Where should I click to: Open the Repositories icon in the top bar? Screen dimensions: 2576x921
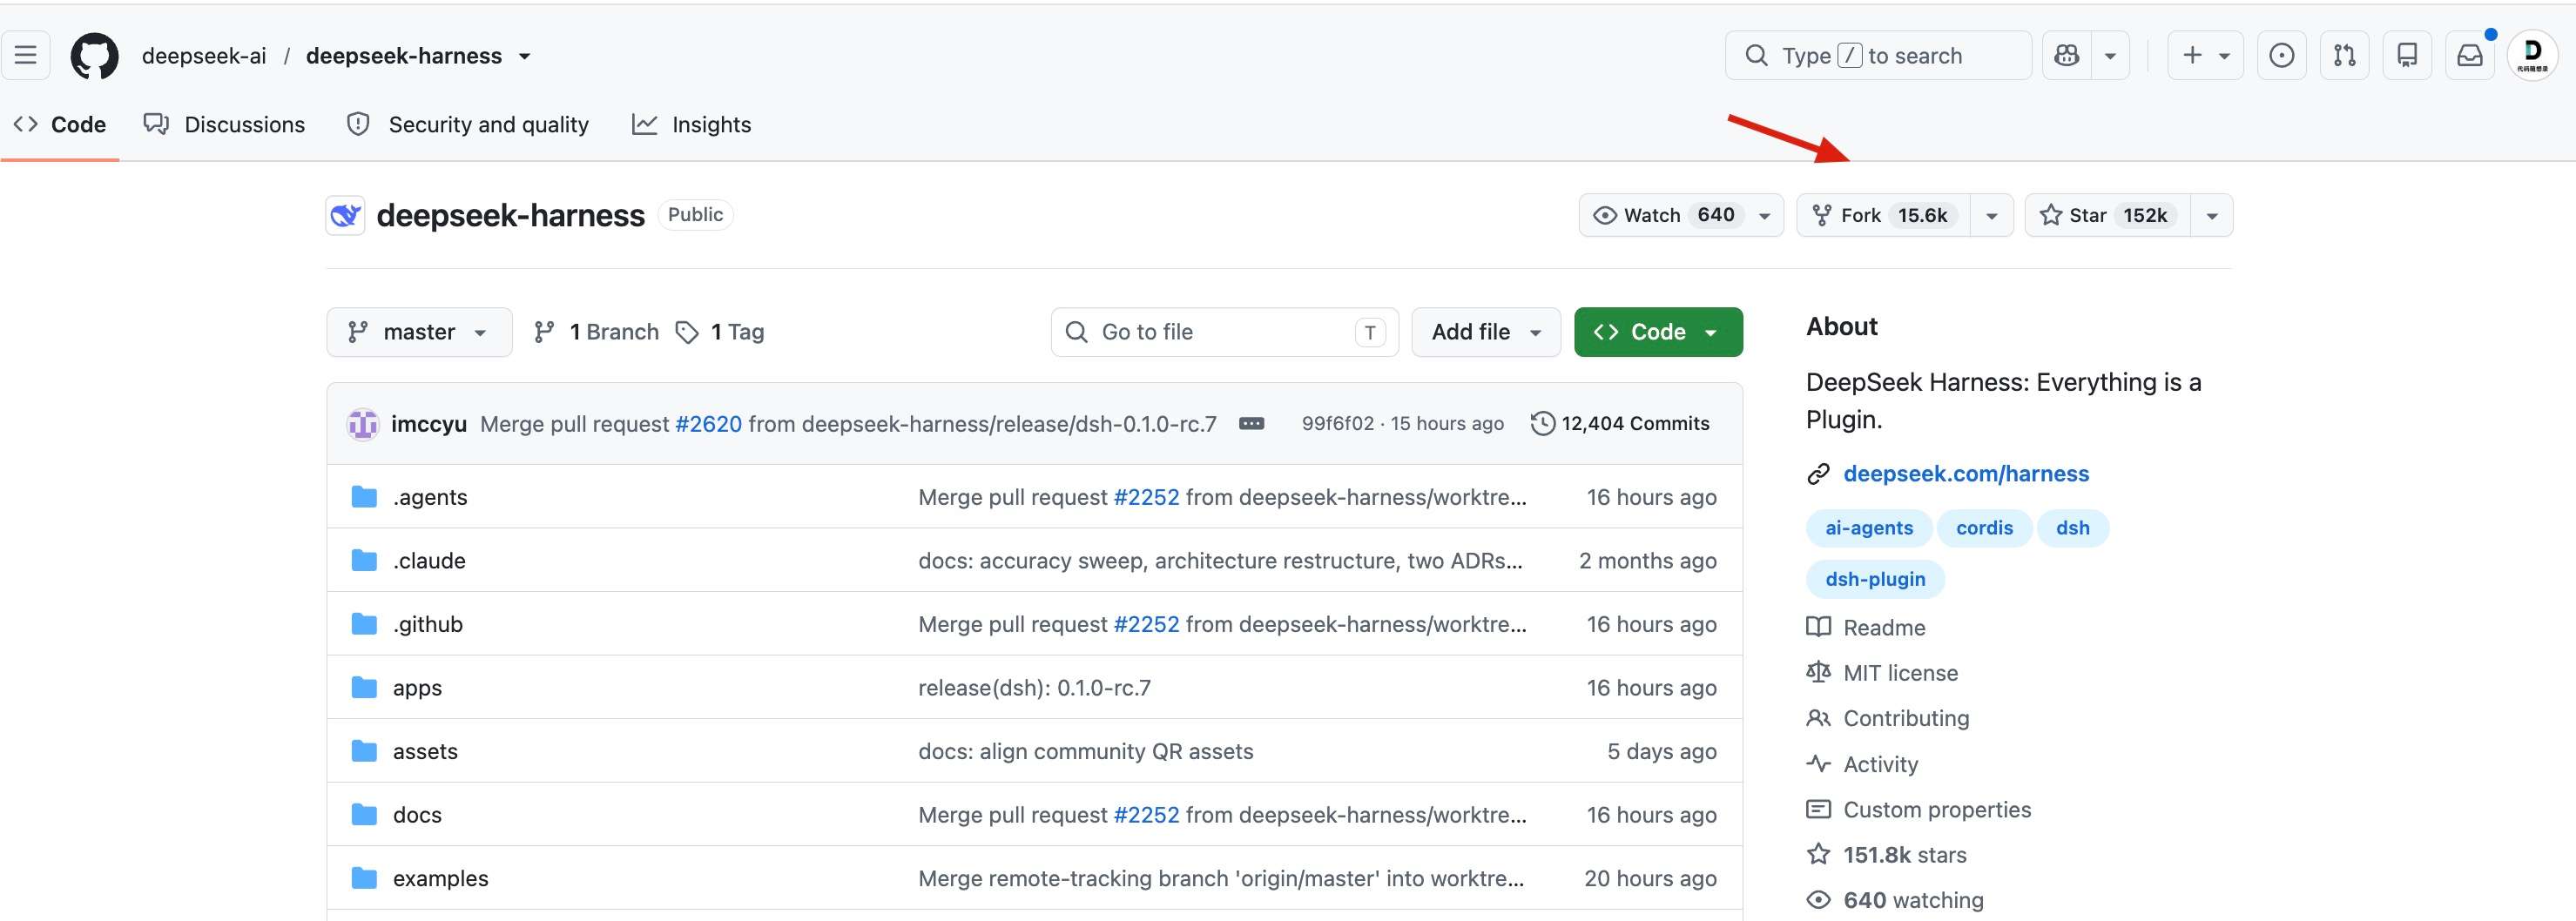[2407, 55]
